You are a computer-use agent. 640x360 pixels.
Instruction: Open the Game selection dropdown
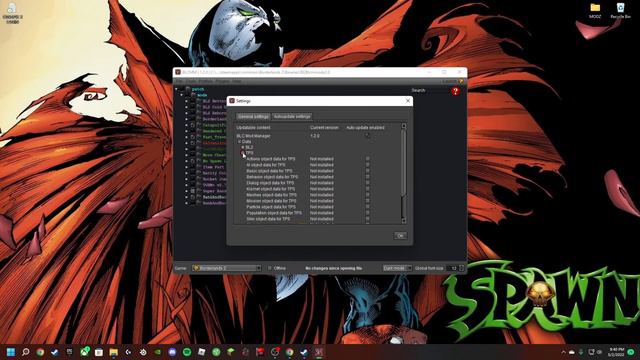(x=227, y=268)
